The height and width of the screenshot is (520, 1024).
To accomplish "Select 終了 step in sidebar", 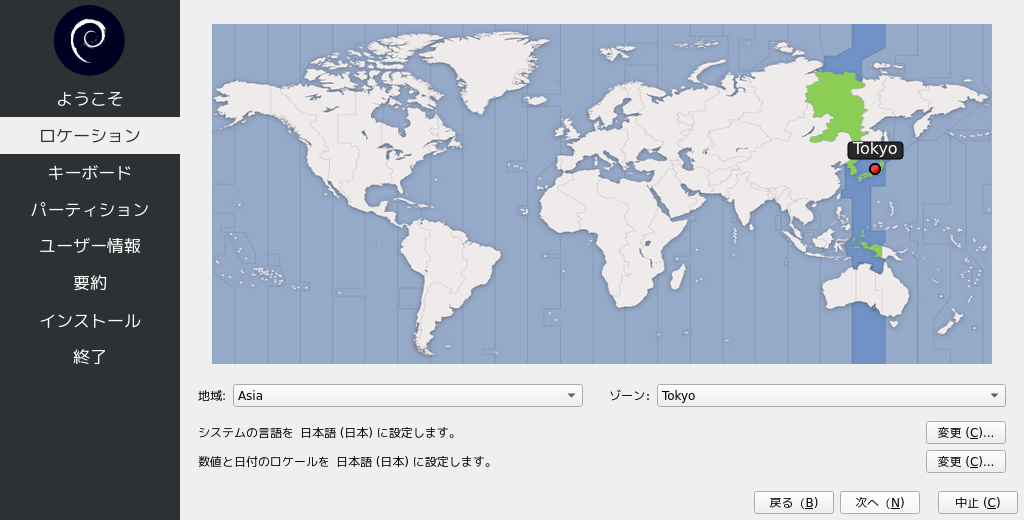I will click(89, 357).
